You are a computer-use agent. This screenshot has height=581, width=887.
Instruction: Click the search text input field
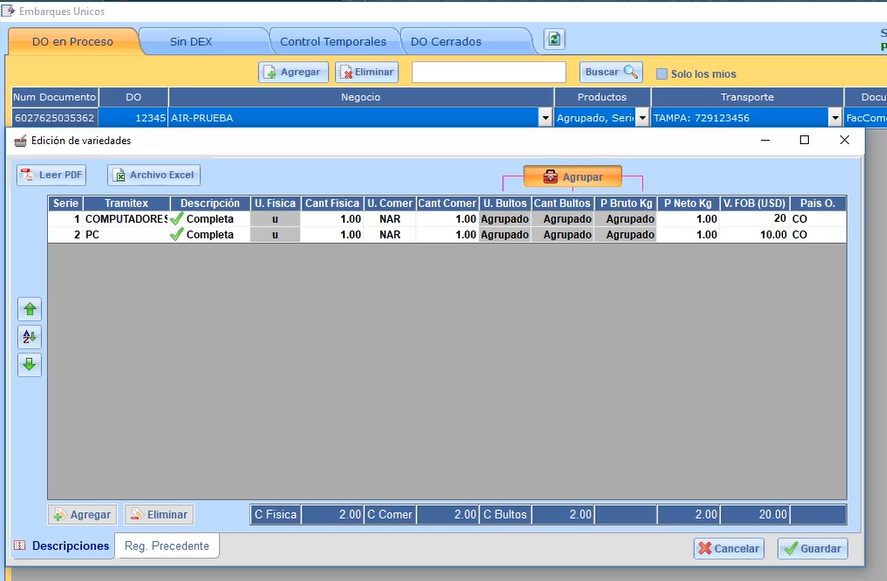tap(488, 72)
